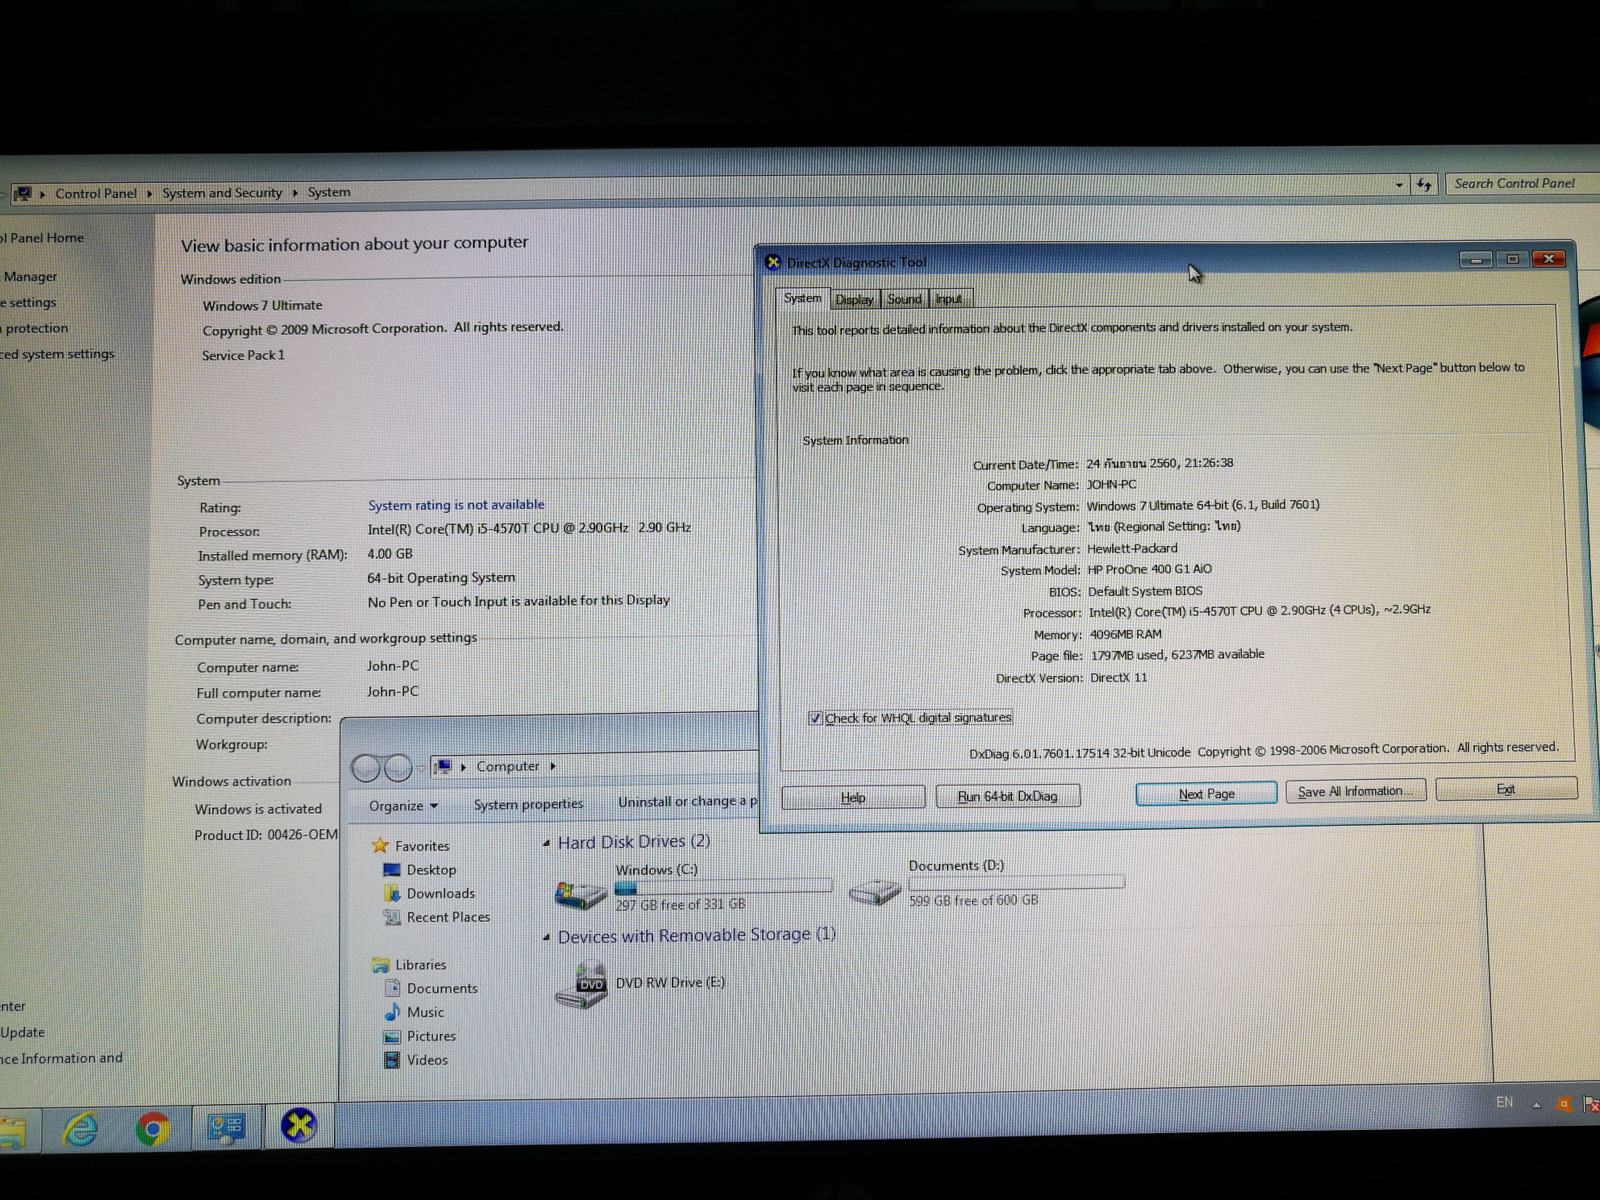Click Windows (C:) capacity bar
The image size is (1600, 1200).
point(723,886)
